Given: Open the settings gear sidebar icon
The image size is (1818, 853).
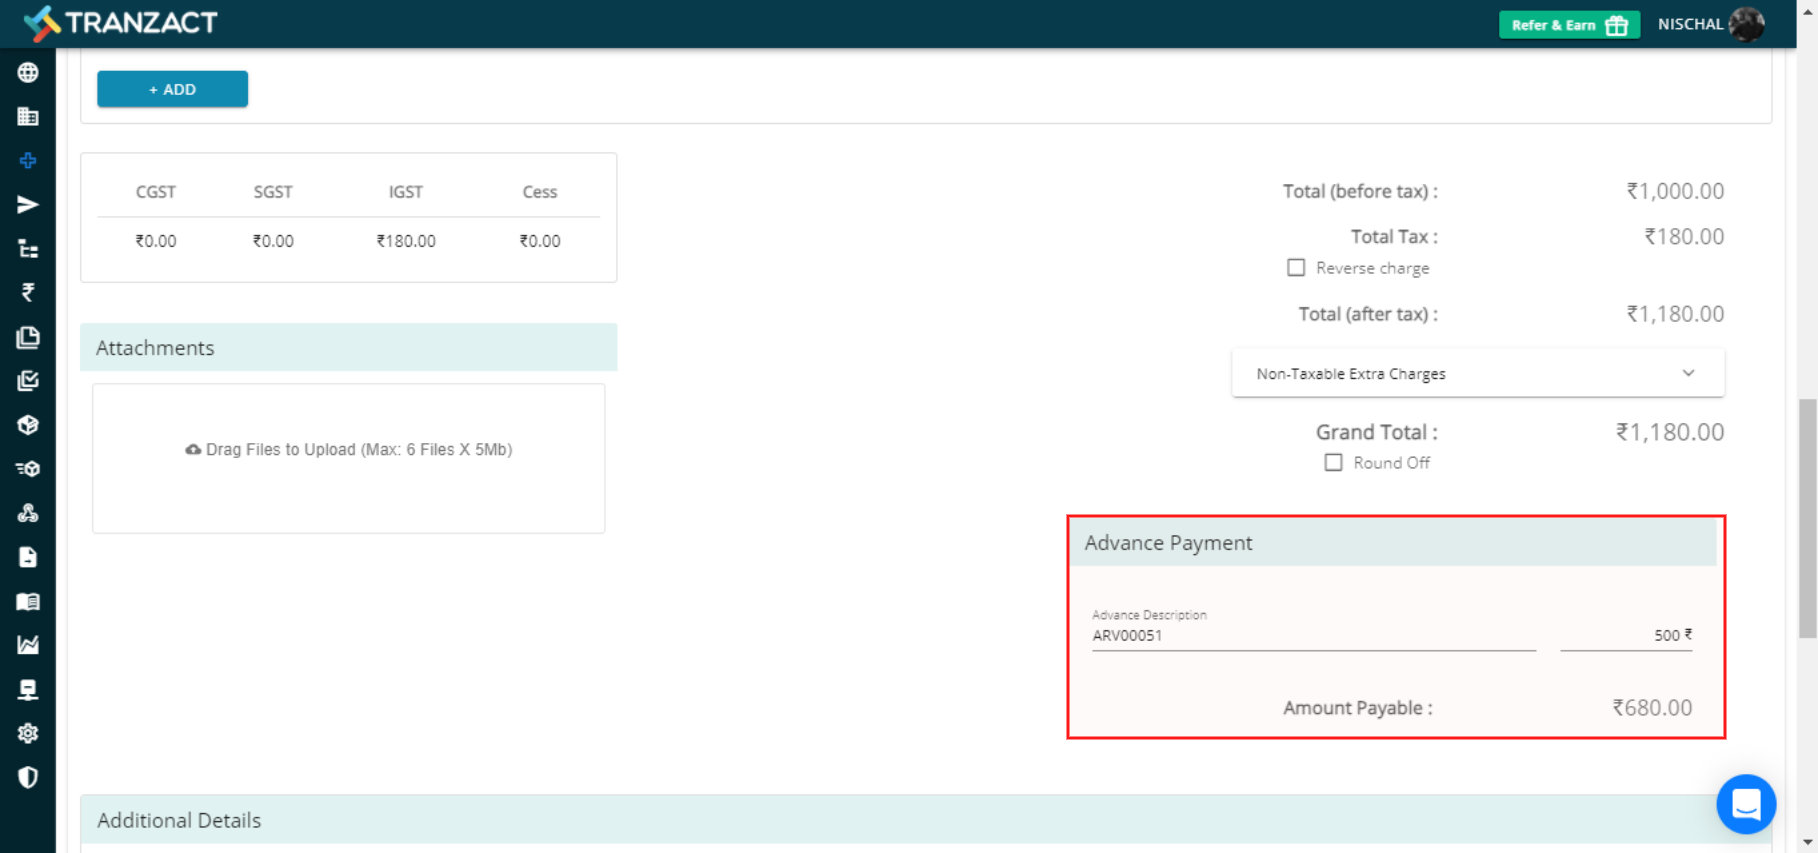Looking at the screenshot, I should [x=28, y=733].
